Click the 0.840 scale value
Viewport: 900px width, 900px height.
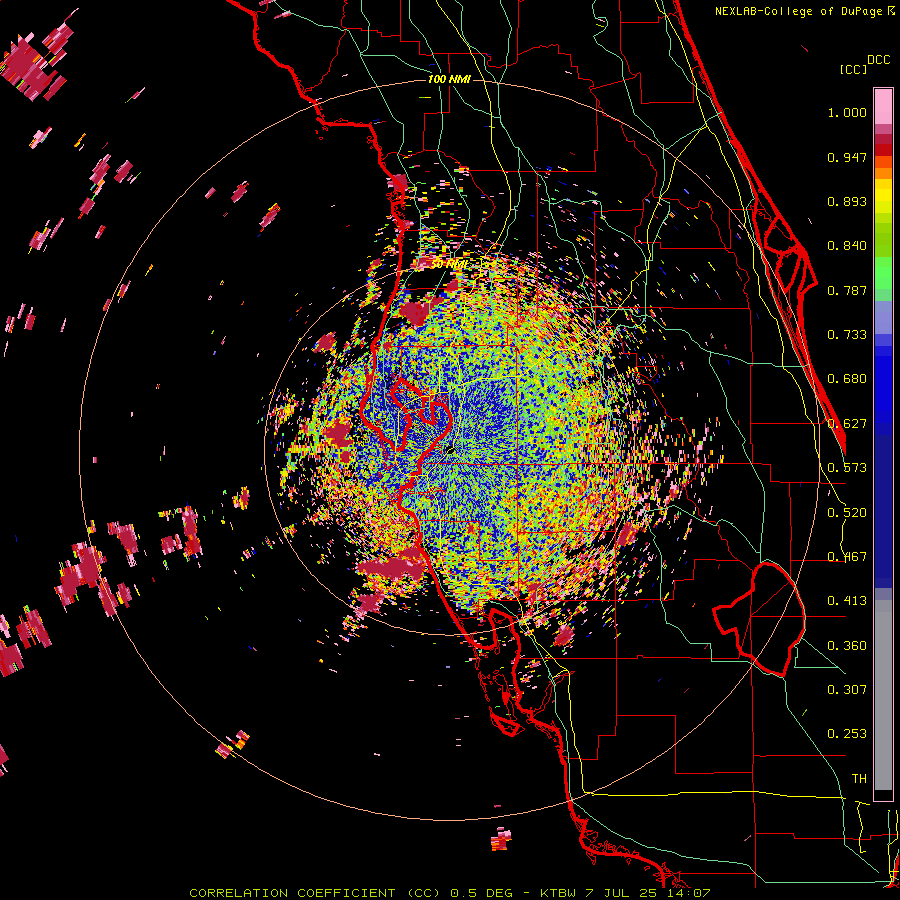coord(847,246)
